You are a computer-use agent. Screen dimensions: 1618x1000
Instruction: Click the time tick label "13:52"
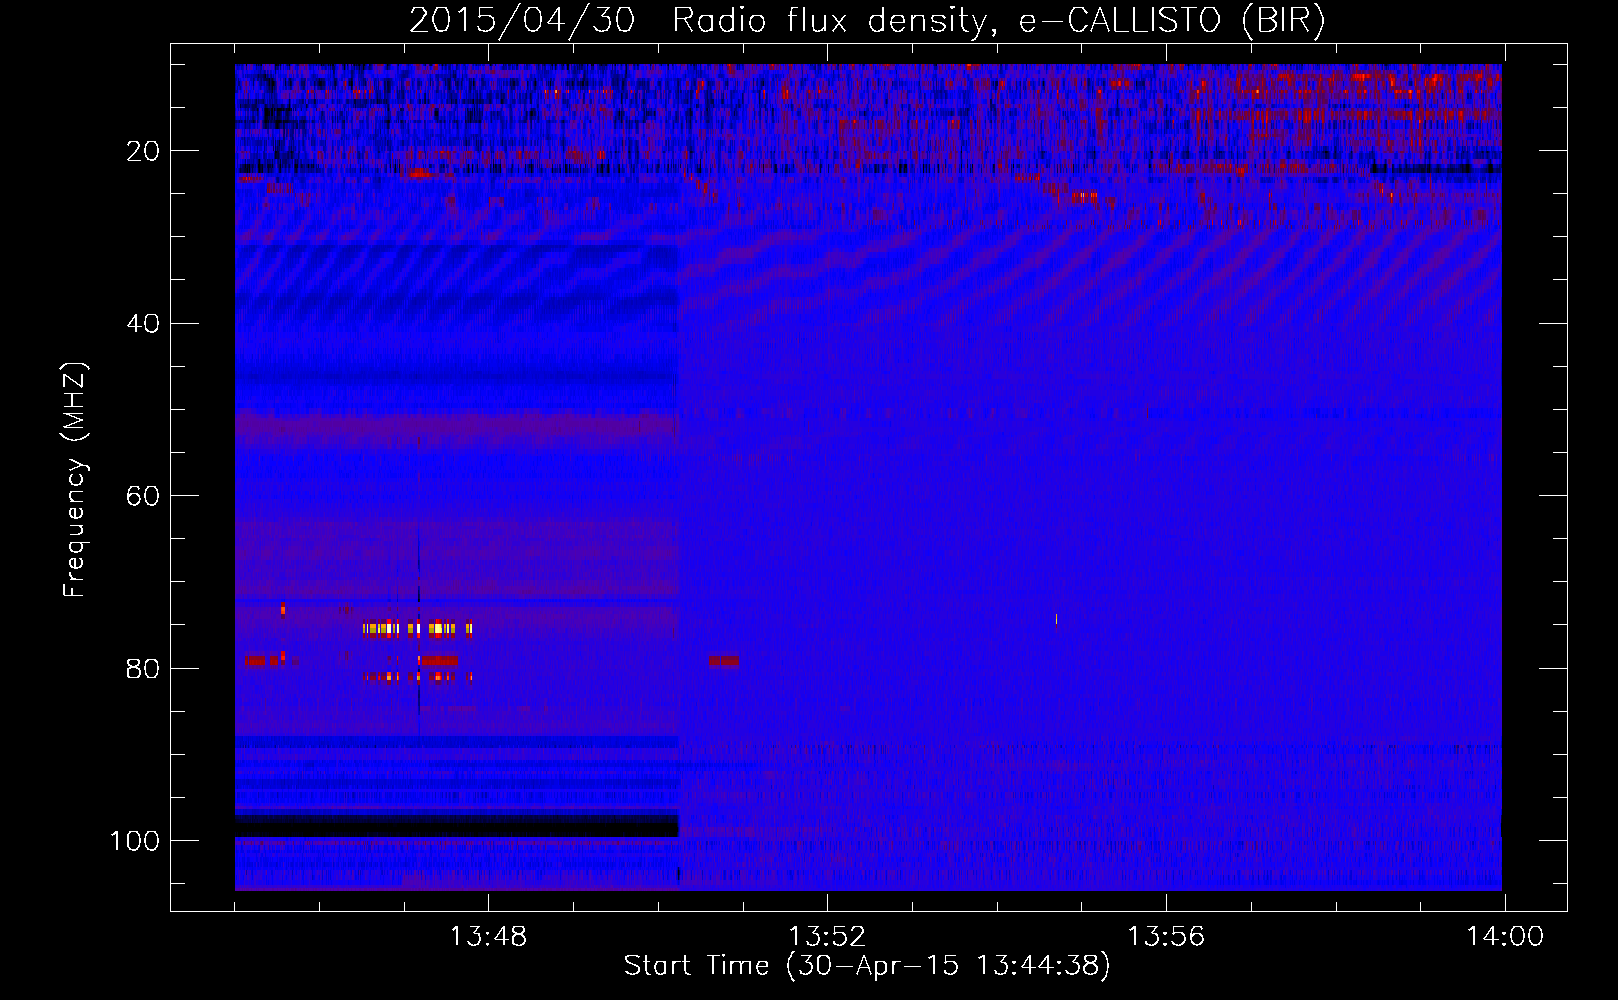827,937
